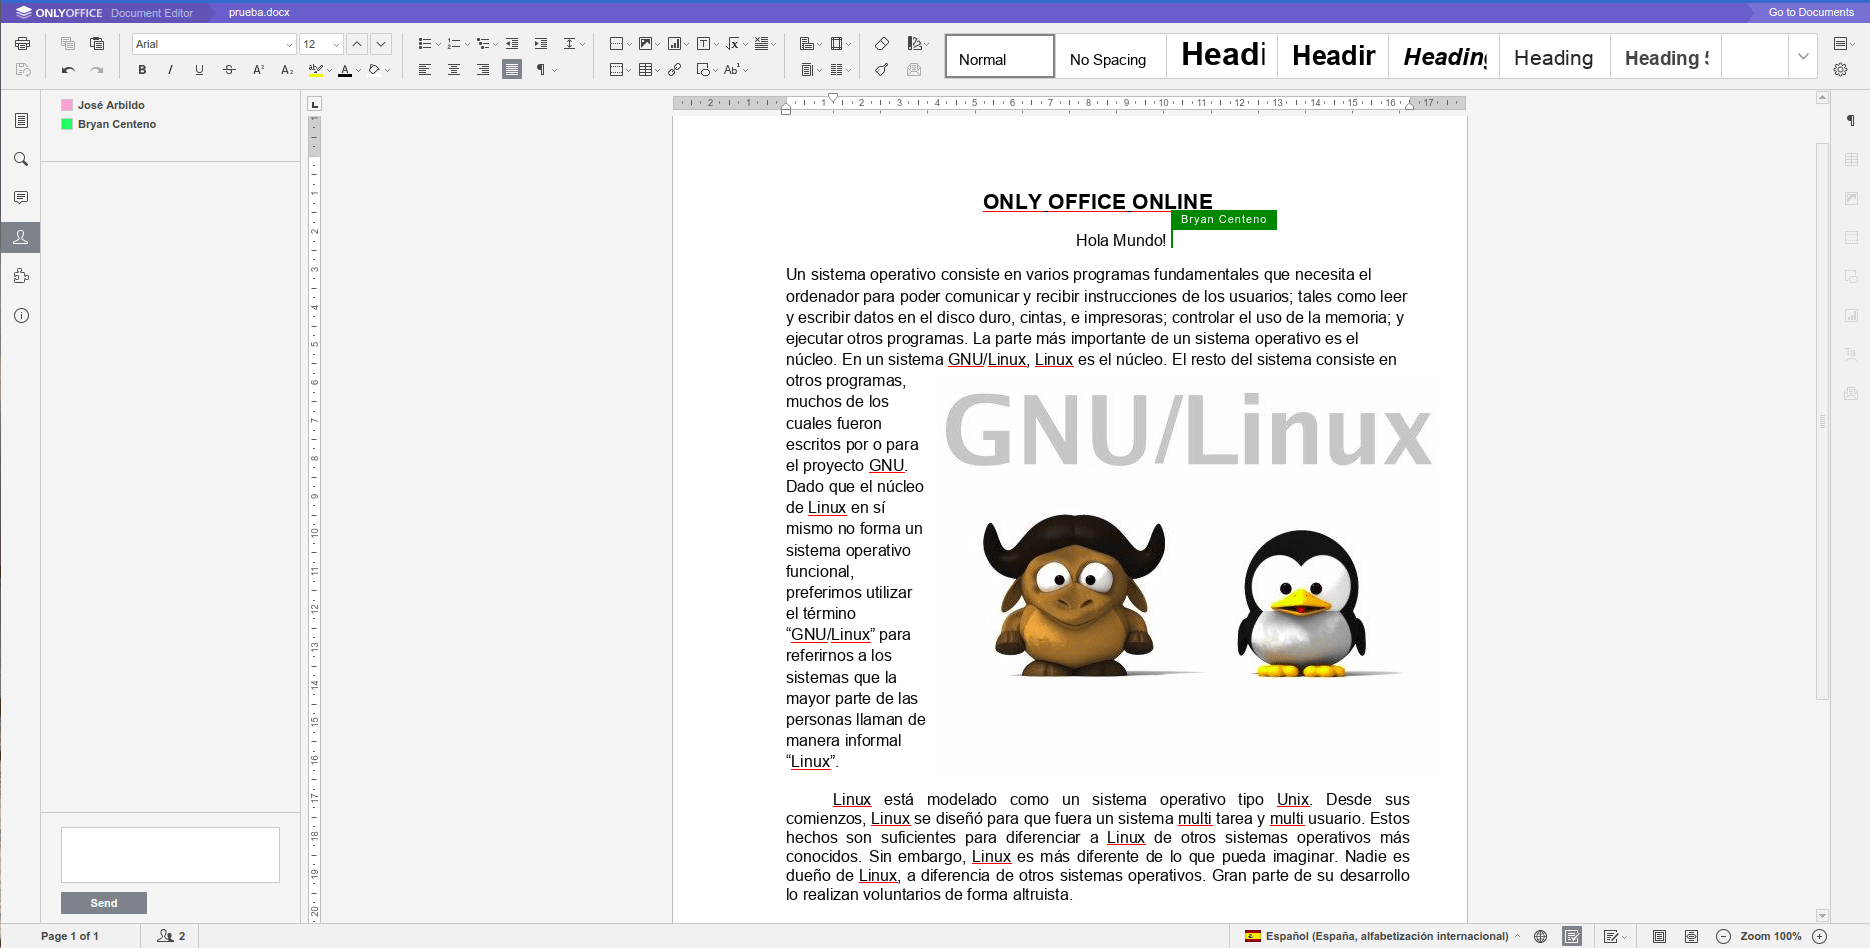Toggle underline formatting
This screenshot has height=948, width=1870.
click(x=199, y=70)
